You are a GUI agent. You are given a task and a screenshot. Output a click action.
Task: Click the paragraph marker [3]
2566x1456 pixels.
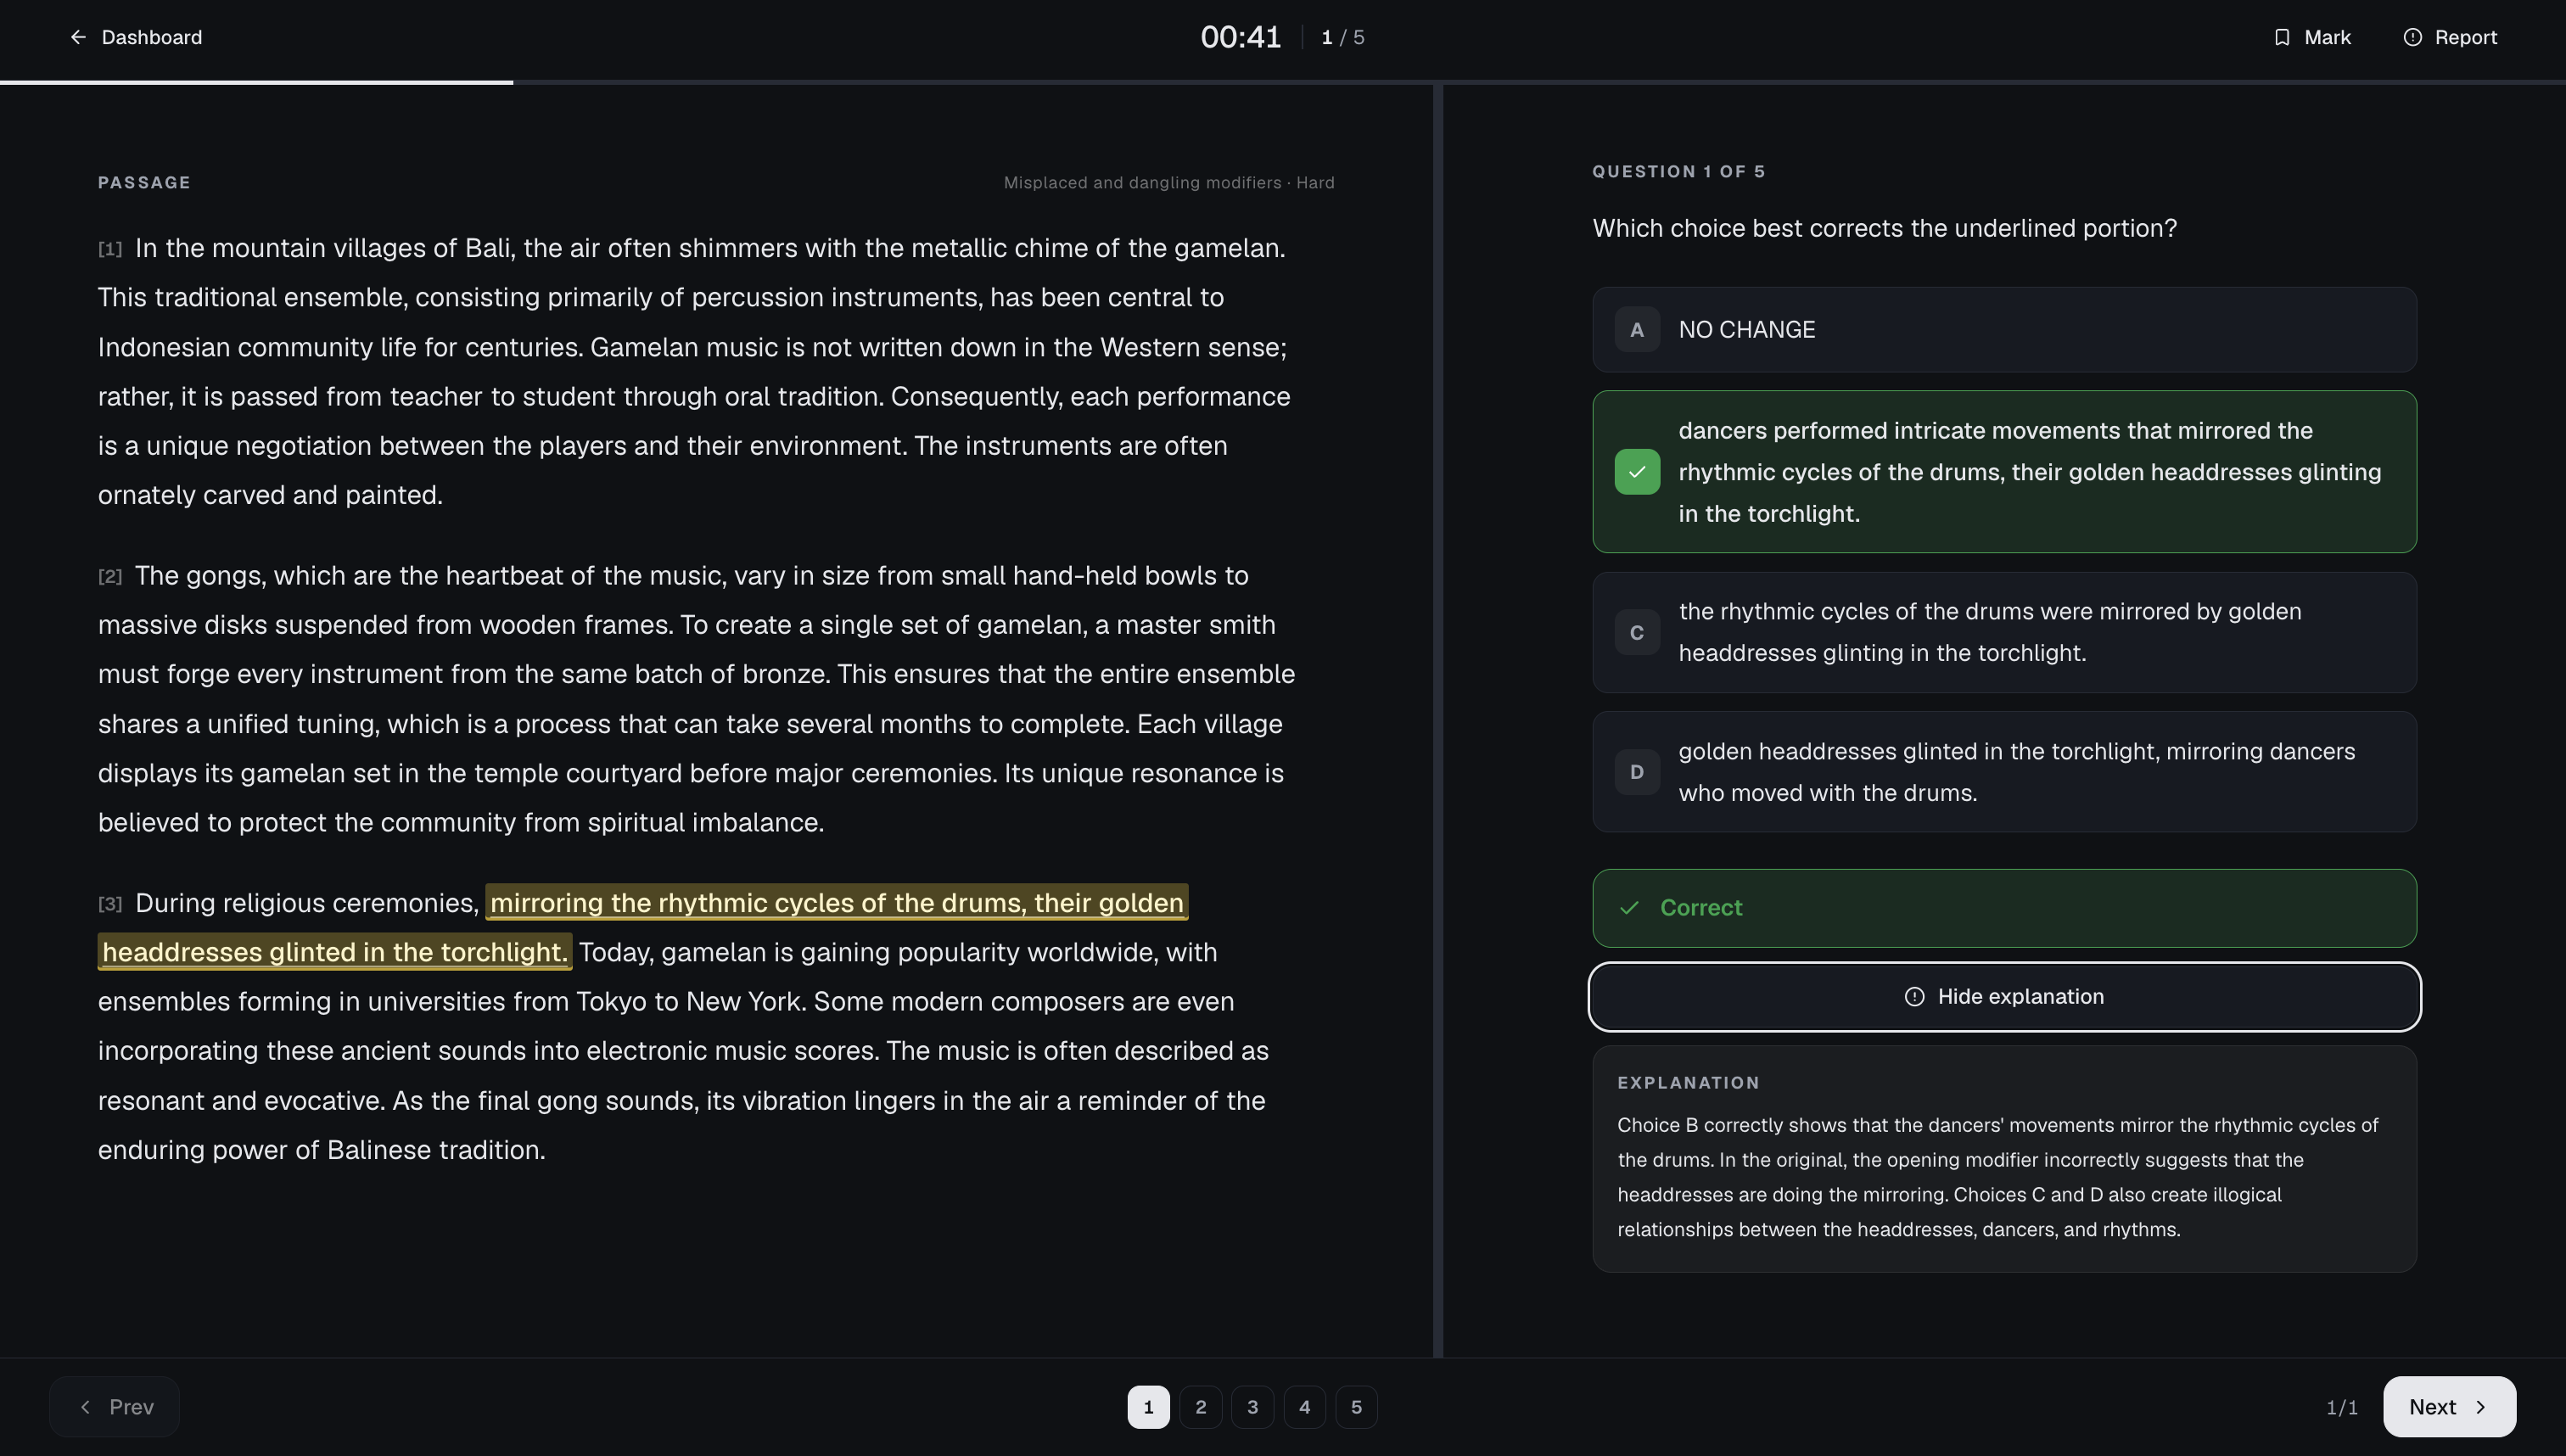110,904
